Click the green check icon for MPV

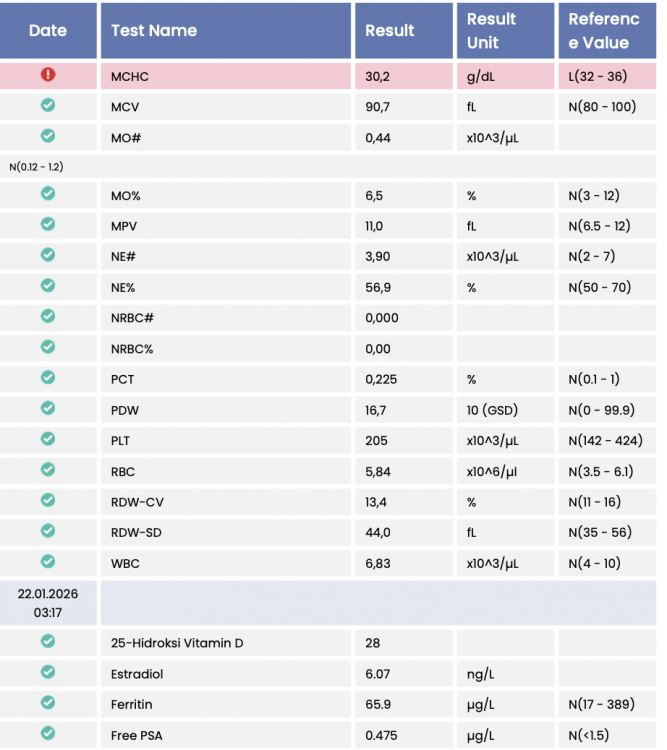(x=48, y=224)
